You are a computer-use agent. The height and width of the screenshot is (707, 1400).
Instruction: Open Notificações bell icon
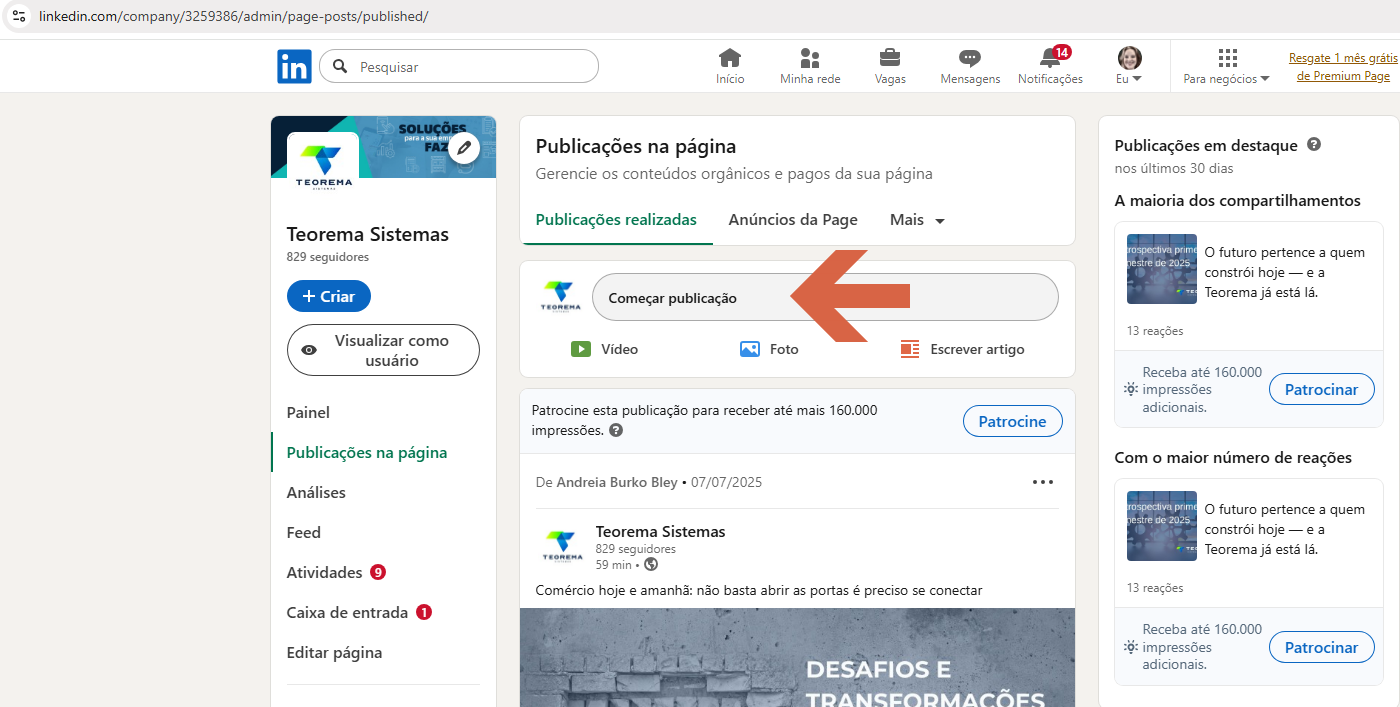1050,58
